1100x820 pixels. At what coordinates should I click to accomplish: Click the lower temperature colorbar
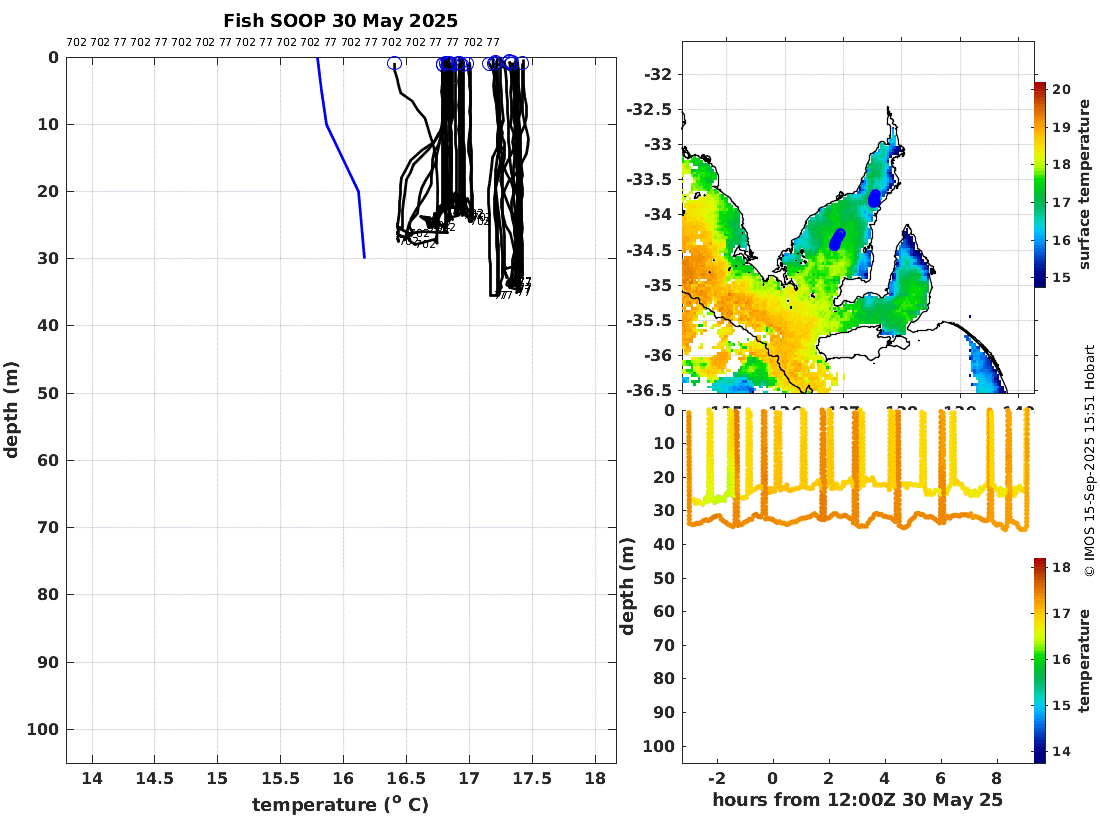[x=1040, y=660]
